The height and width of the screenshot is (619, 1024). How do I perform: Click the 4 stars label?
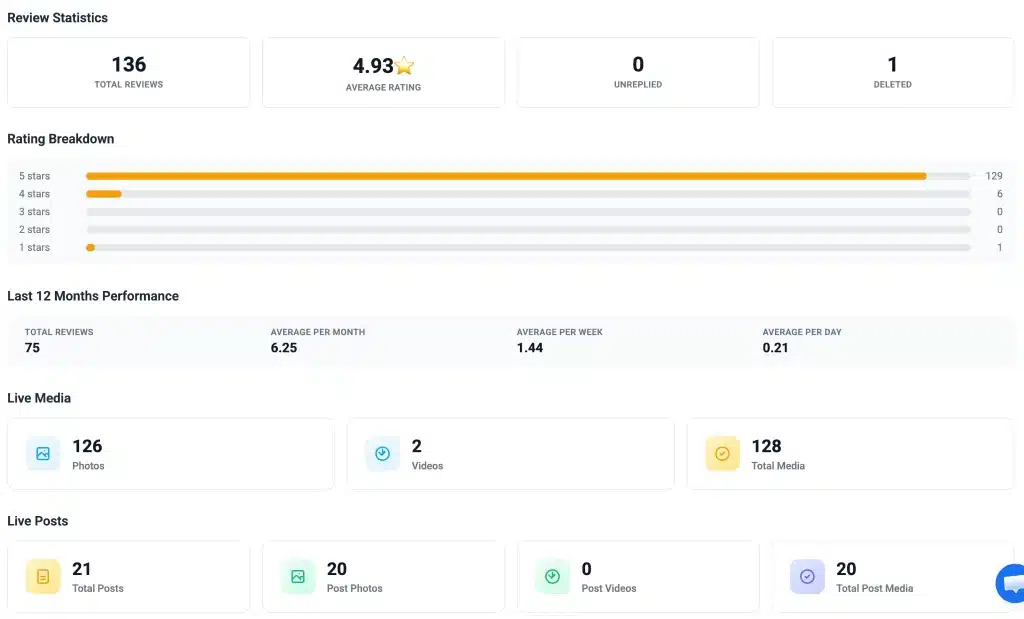(34, 194)
